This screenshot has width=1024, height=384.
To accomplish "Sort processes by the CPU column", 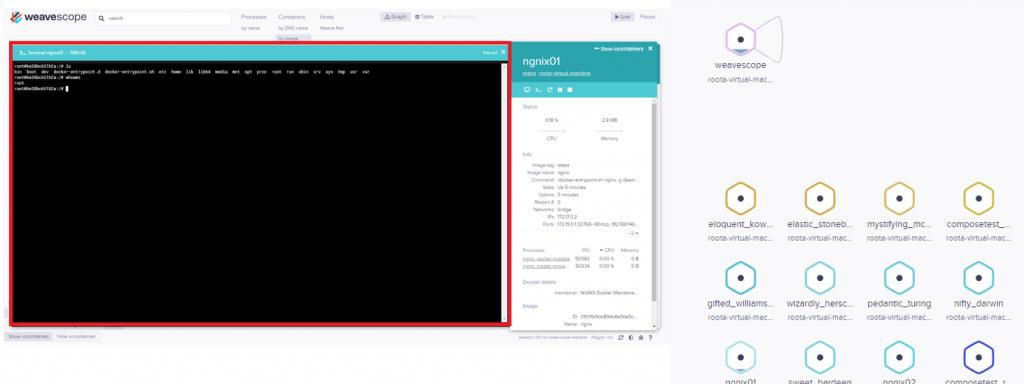I will click(x=607, y=250).
